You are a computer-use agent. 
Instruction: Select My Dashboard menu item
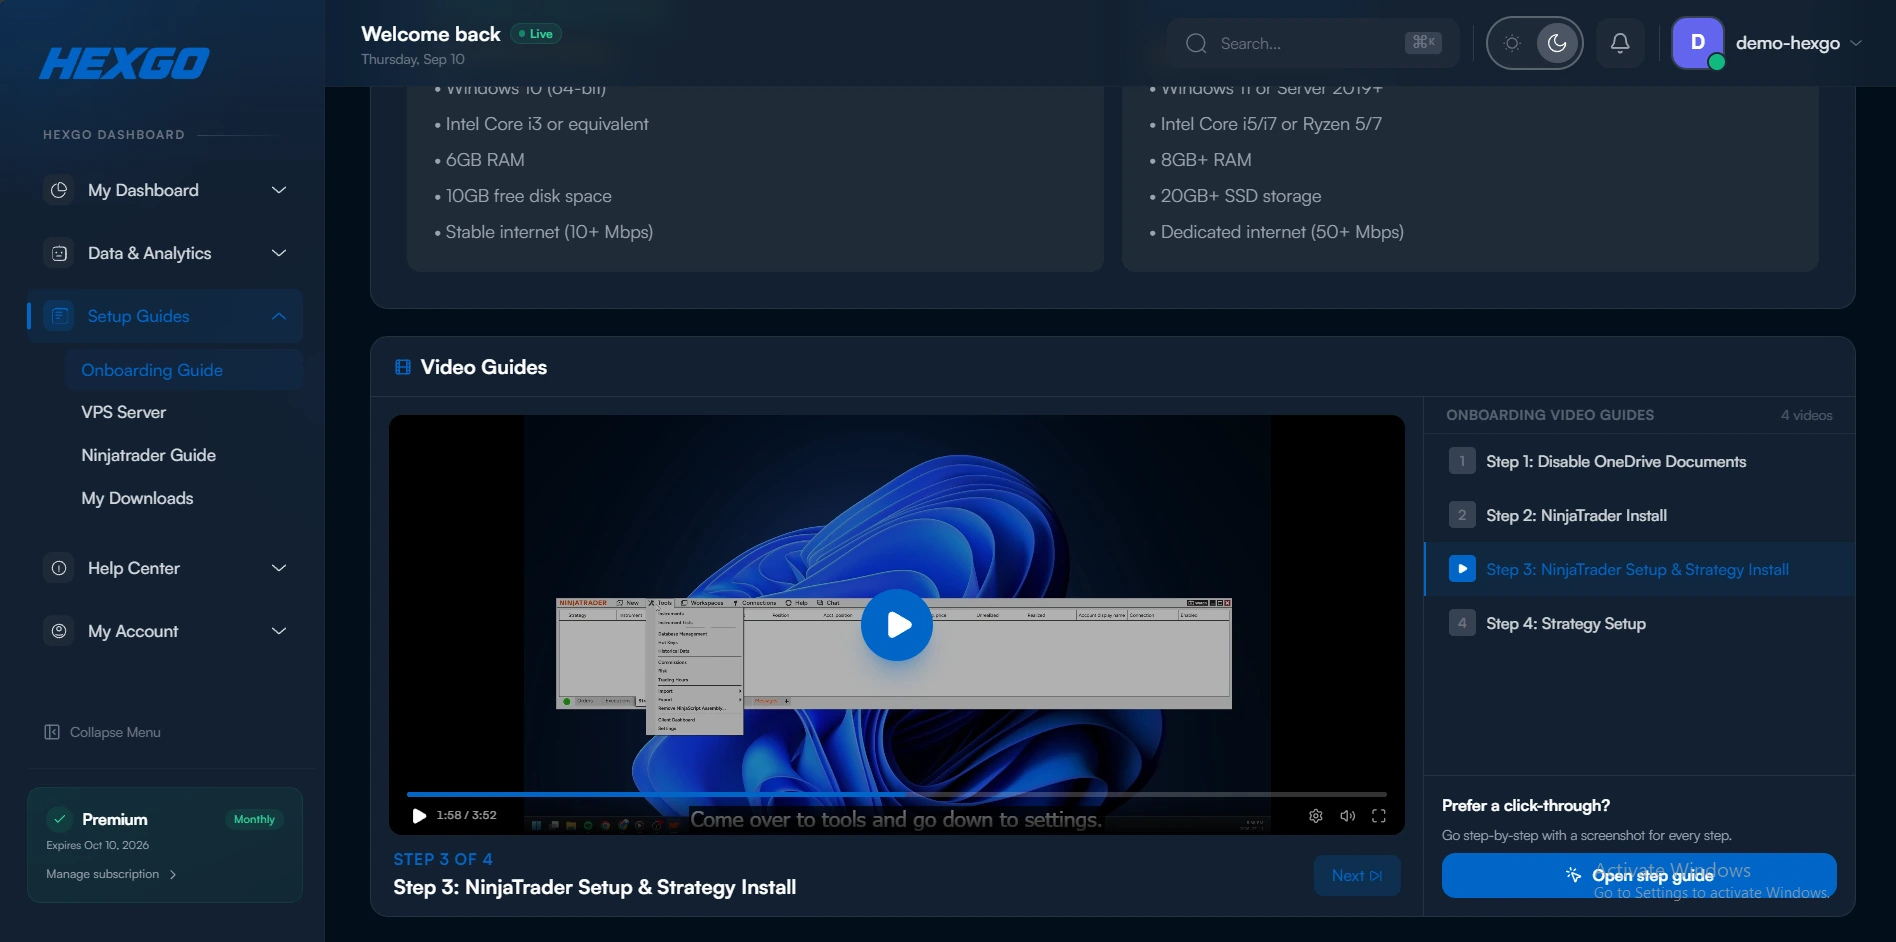click(x=165, y=190)
